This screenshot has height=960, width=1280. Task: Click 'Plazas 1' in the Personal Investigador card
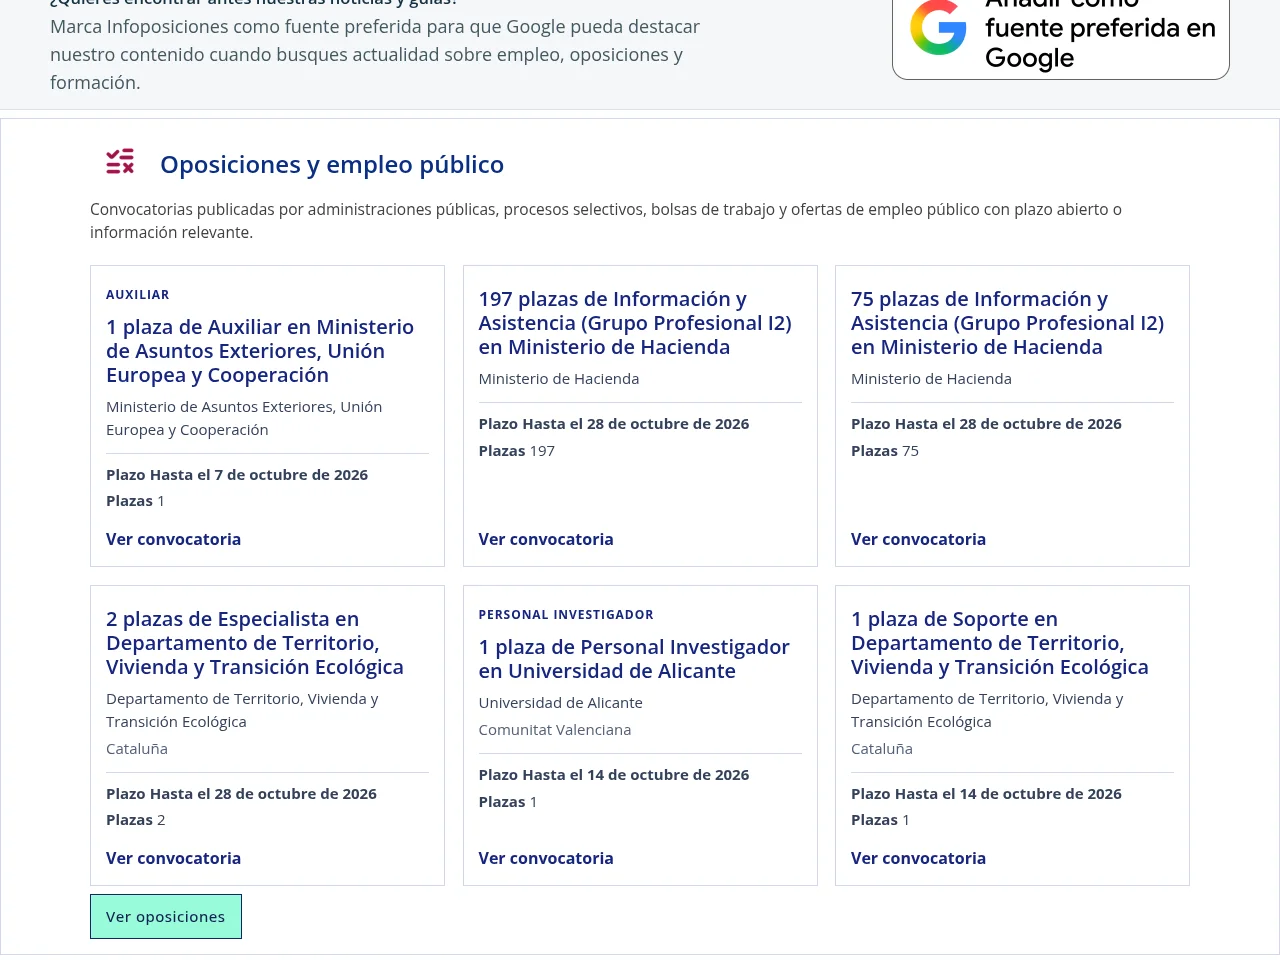click(508, 802)
